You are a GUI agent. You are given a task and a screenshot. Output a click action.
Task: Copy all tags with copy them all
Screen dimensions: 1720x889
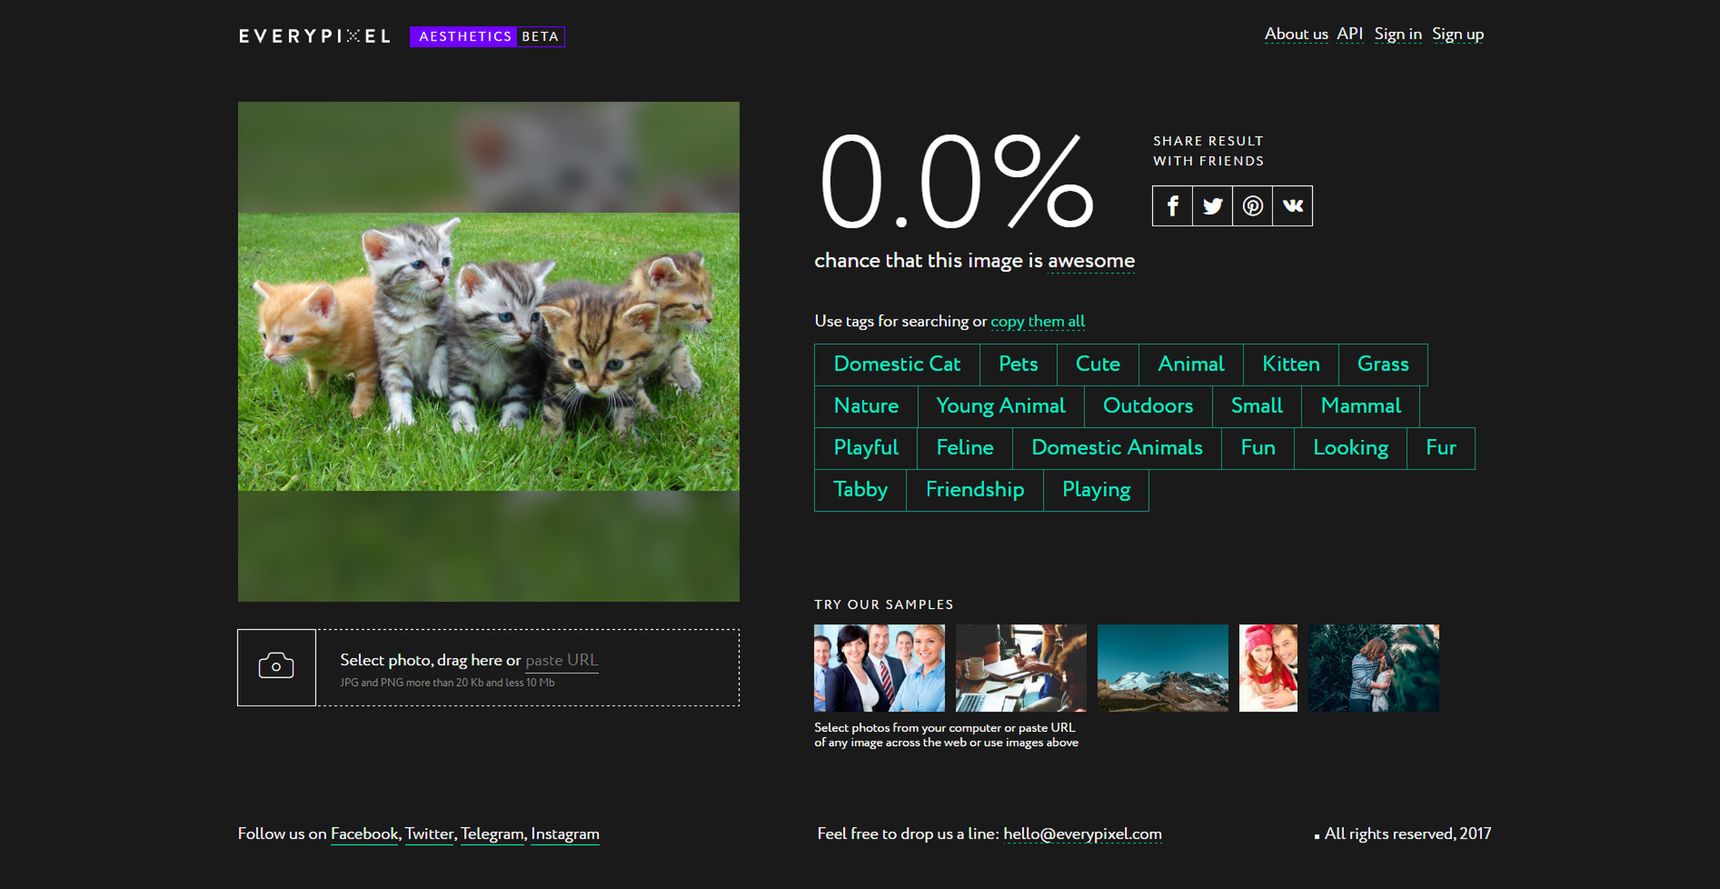point(1038,321)
